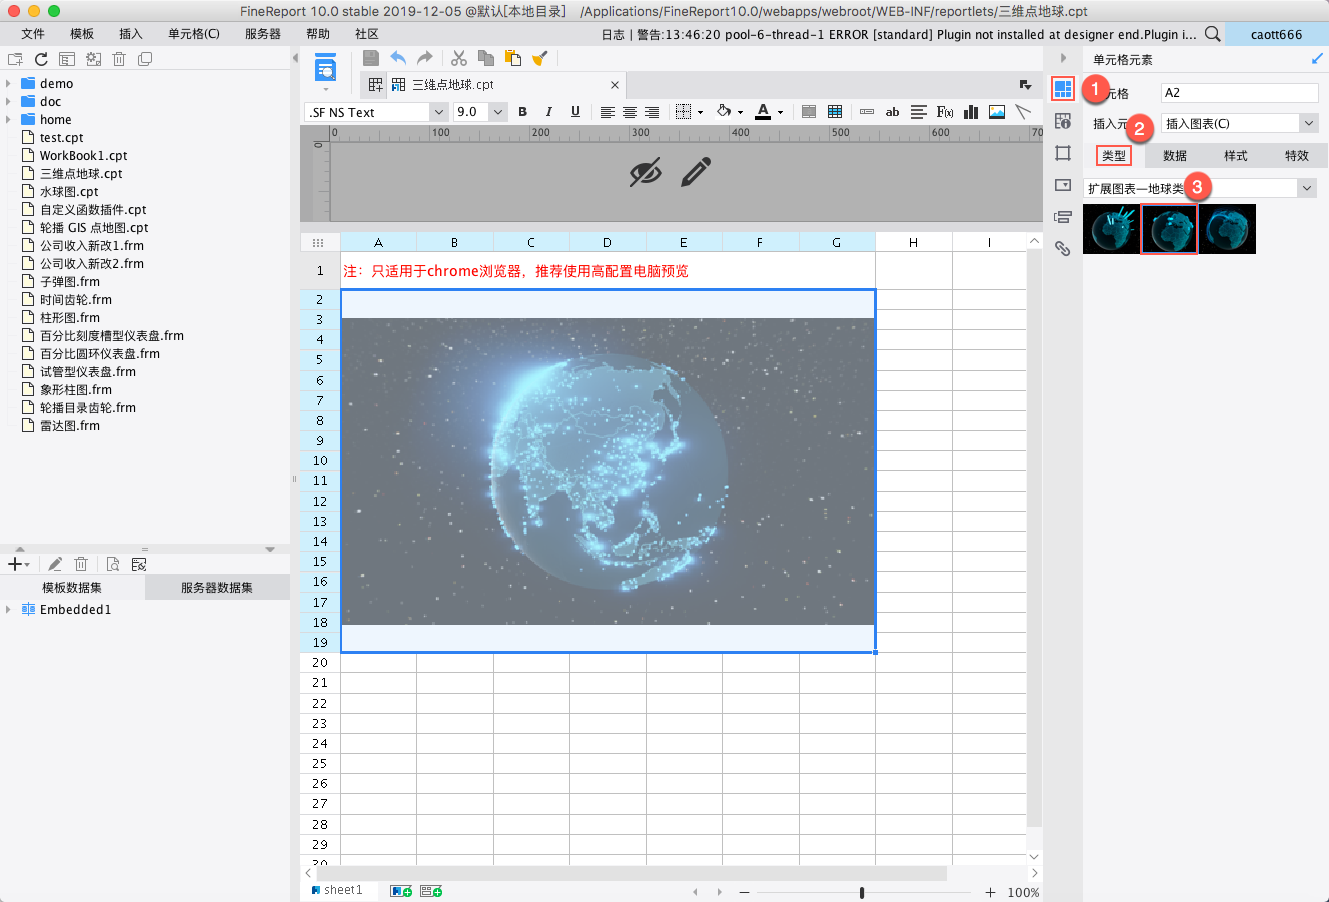The width and height of the screenshot is (1329, 902).
Task: Open the font size 9.0 dropdown
Action: [x=498, y=112]
